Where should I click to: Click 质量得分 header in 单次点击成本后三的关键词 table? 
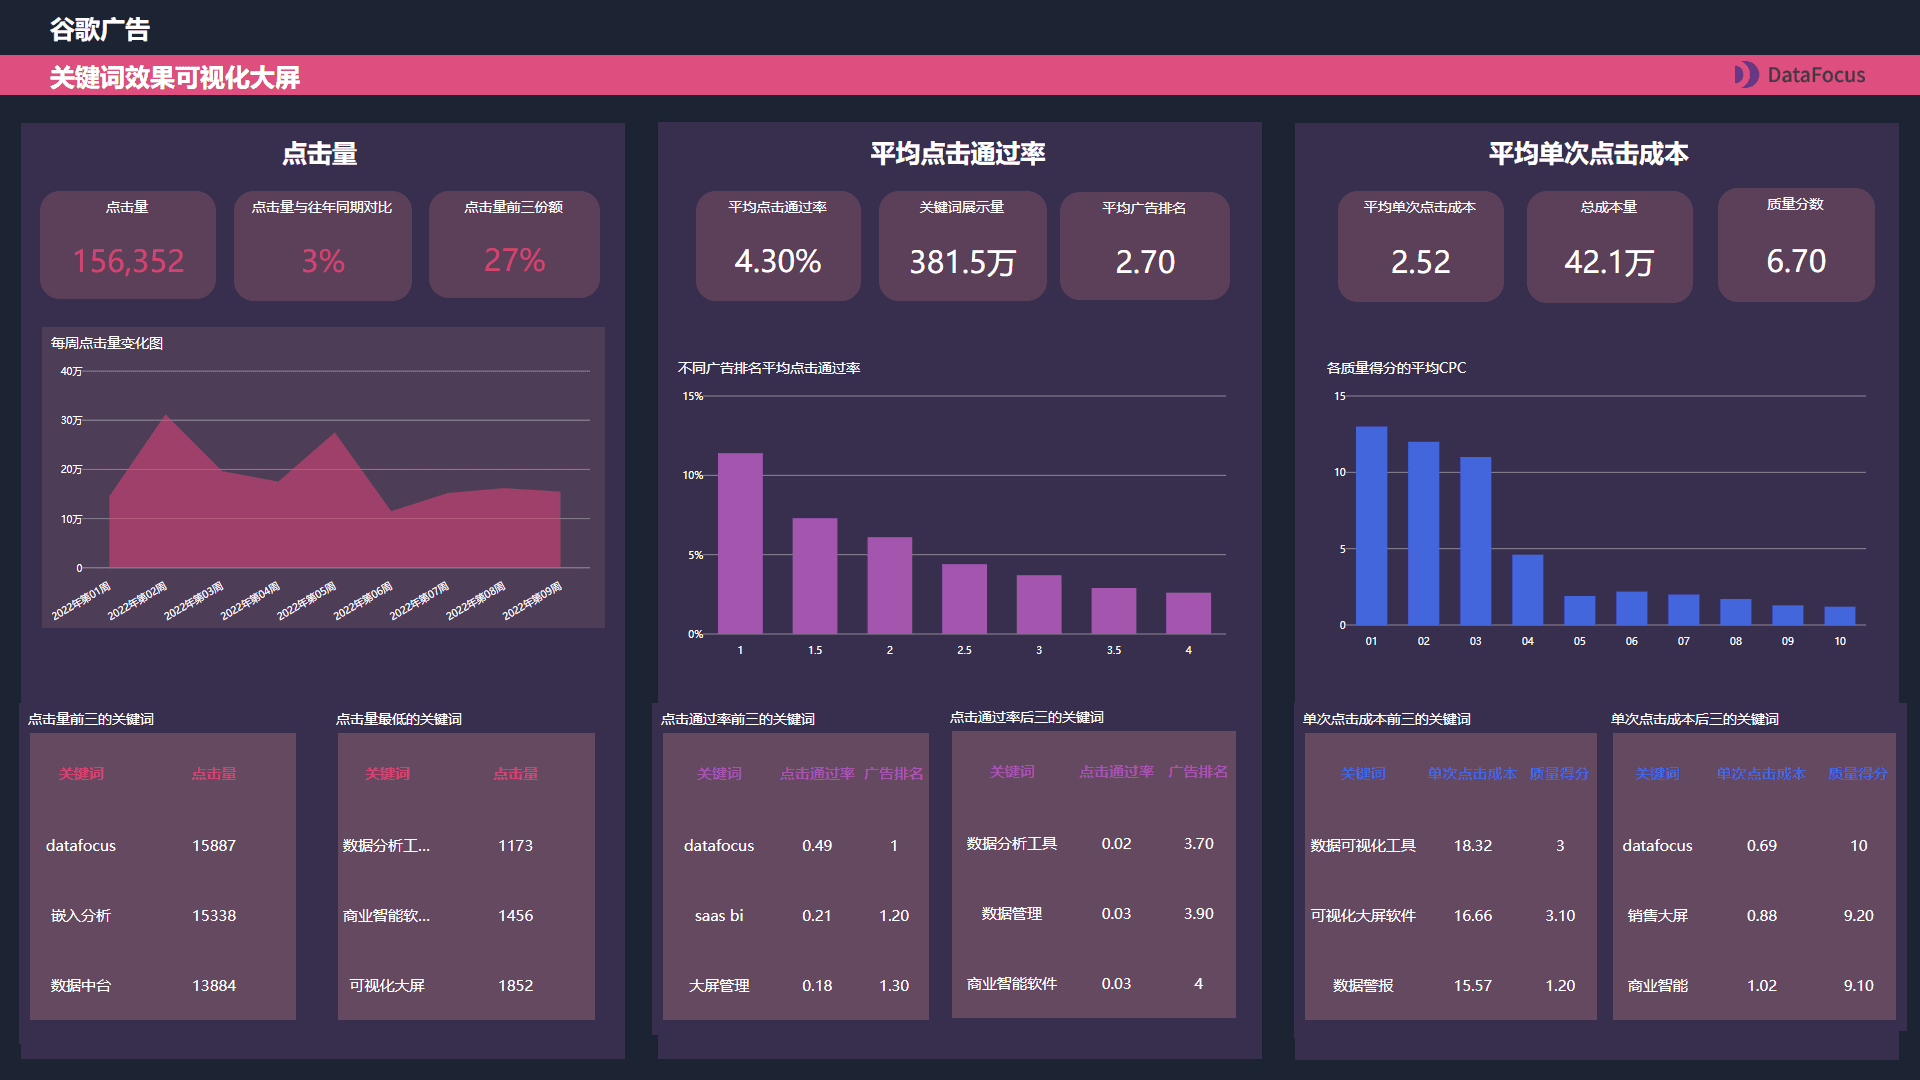pos(1858,773)
